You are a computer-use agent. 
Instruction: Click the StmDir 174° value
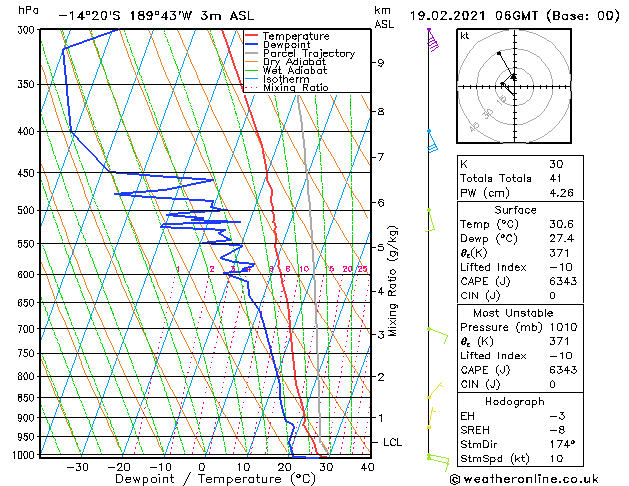click(563, 444)
